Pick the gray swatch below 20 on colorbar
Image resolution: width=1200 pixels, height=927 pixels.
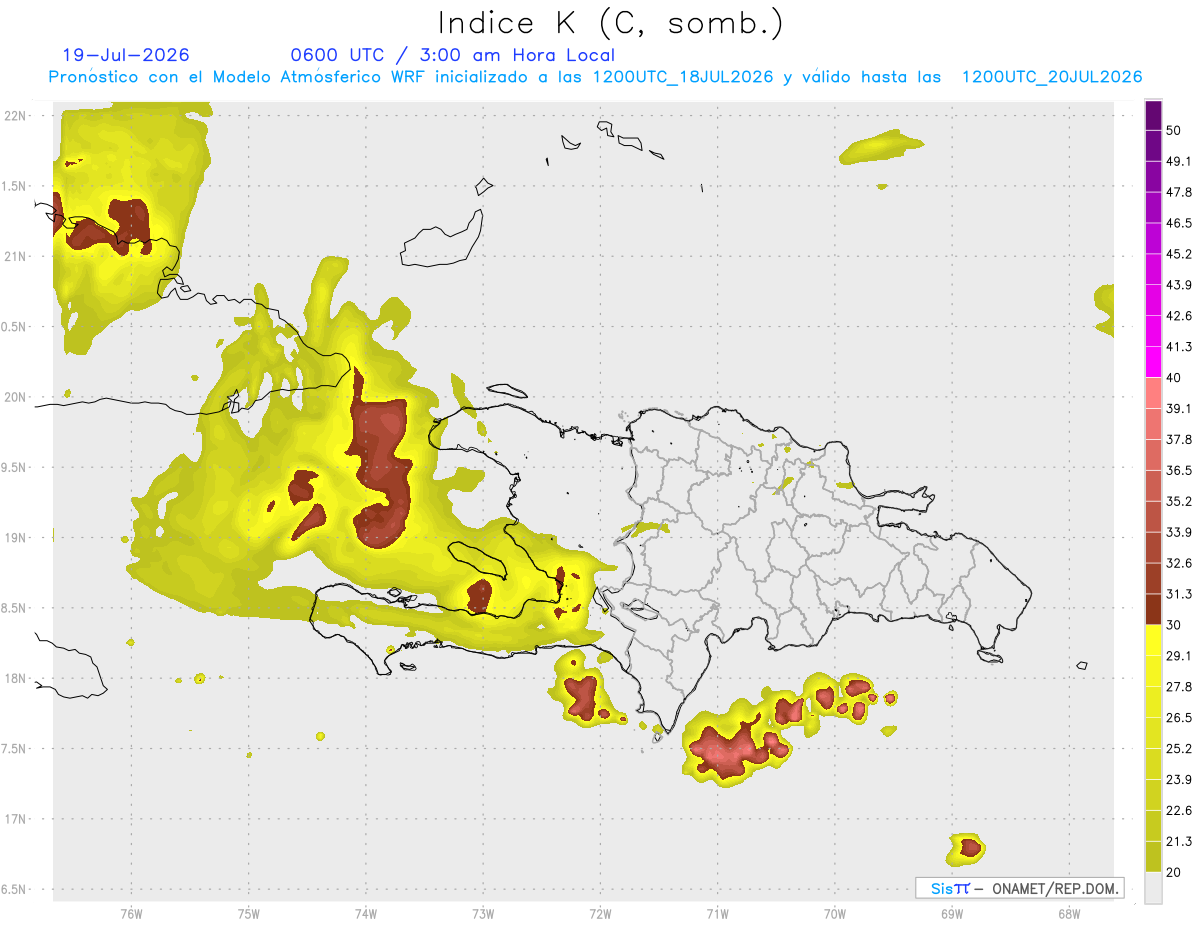[x=1153, y=888]
